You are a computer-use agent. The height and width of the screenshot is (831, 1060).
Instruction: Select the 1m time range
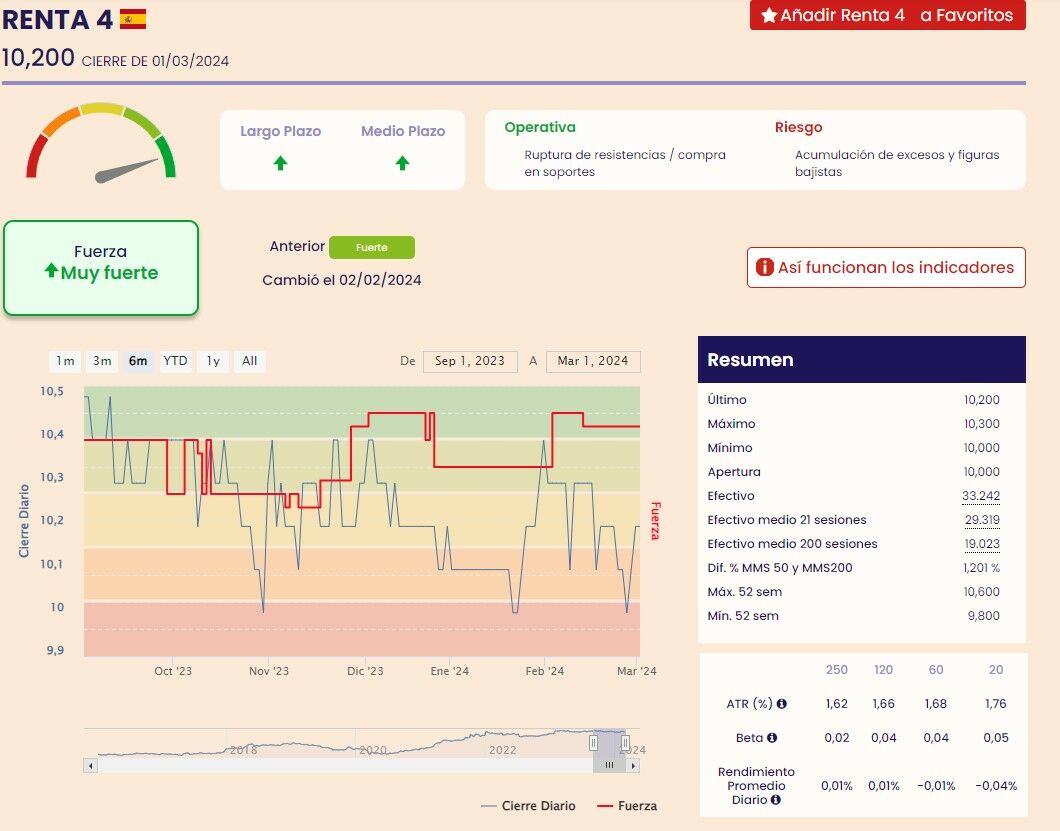pos(65,361)
